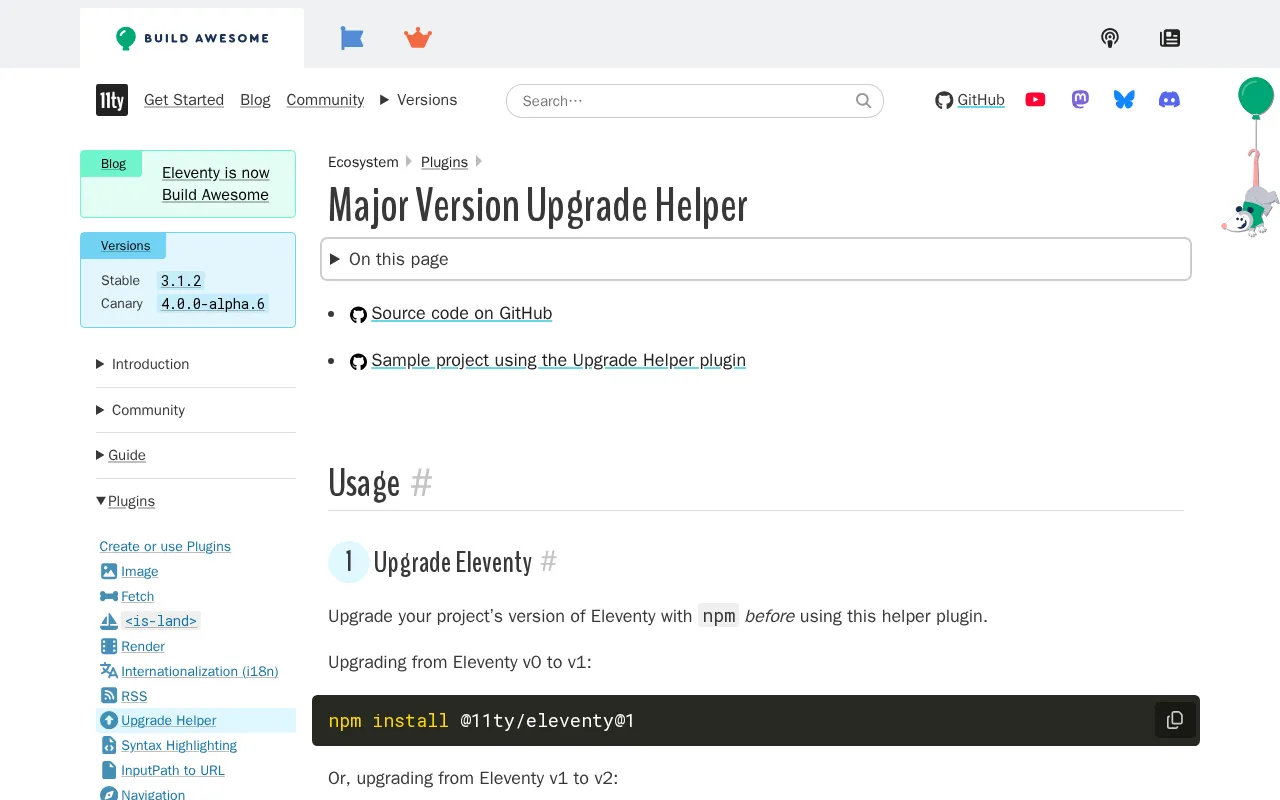
Task: Click the possum balloon mascot
Action: click(1250, 157)
